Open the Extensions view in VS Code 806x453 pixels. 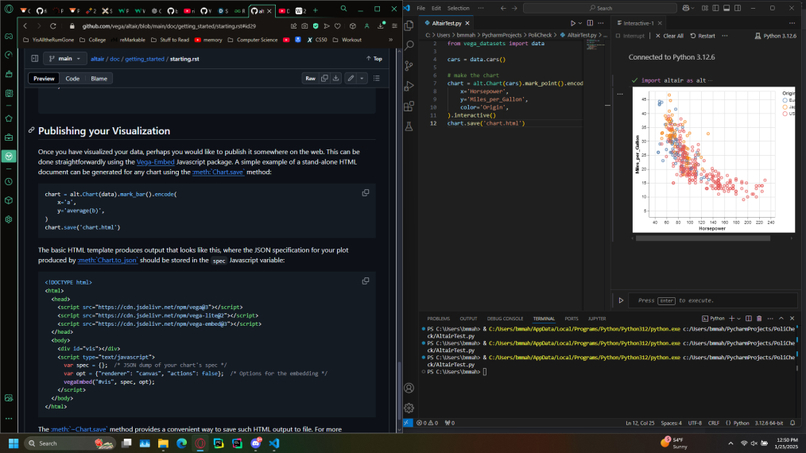tap(409, 106)
